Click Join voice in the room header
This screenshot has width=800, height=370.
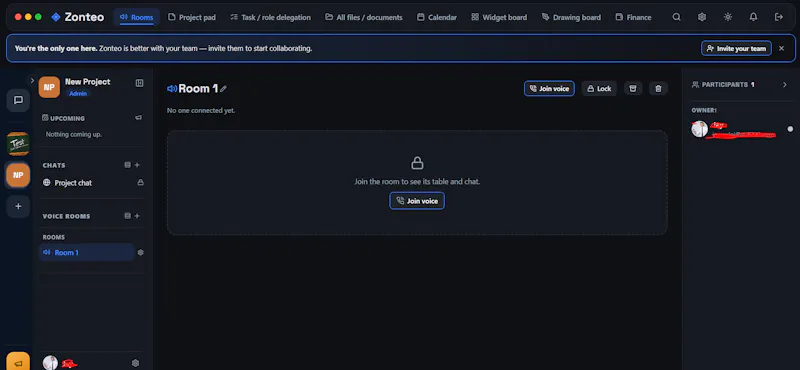pyautogui.click(x=549, y=89)
